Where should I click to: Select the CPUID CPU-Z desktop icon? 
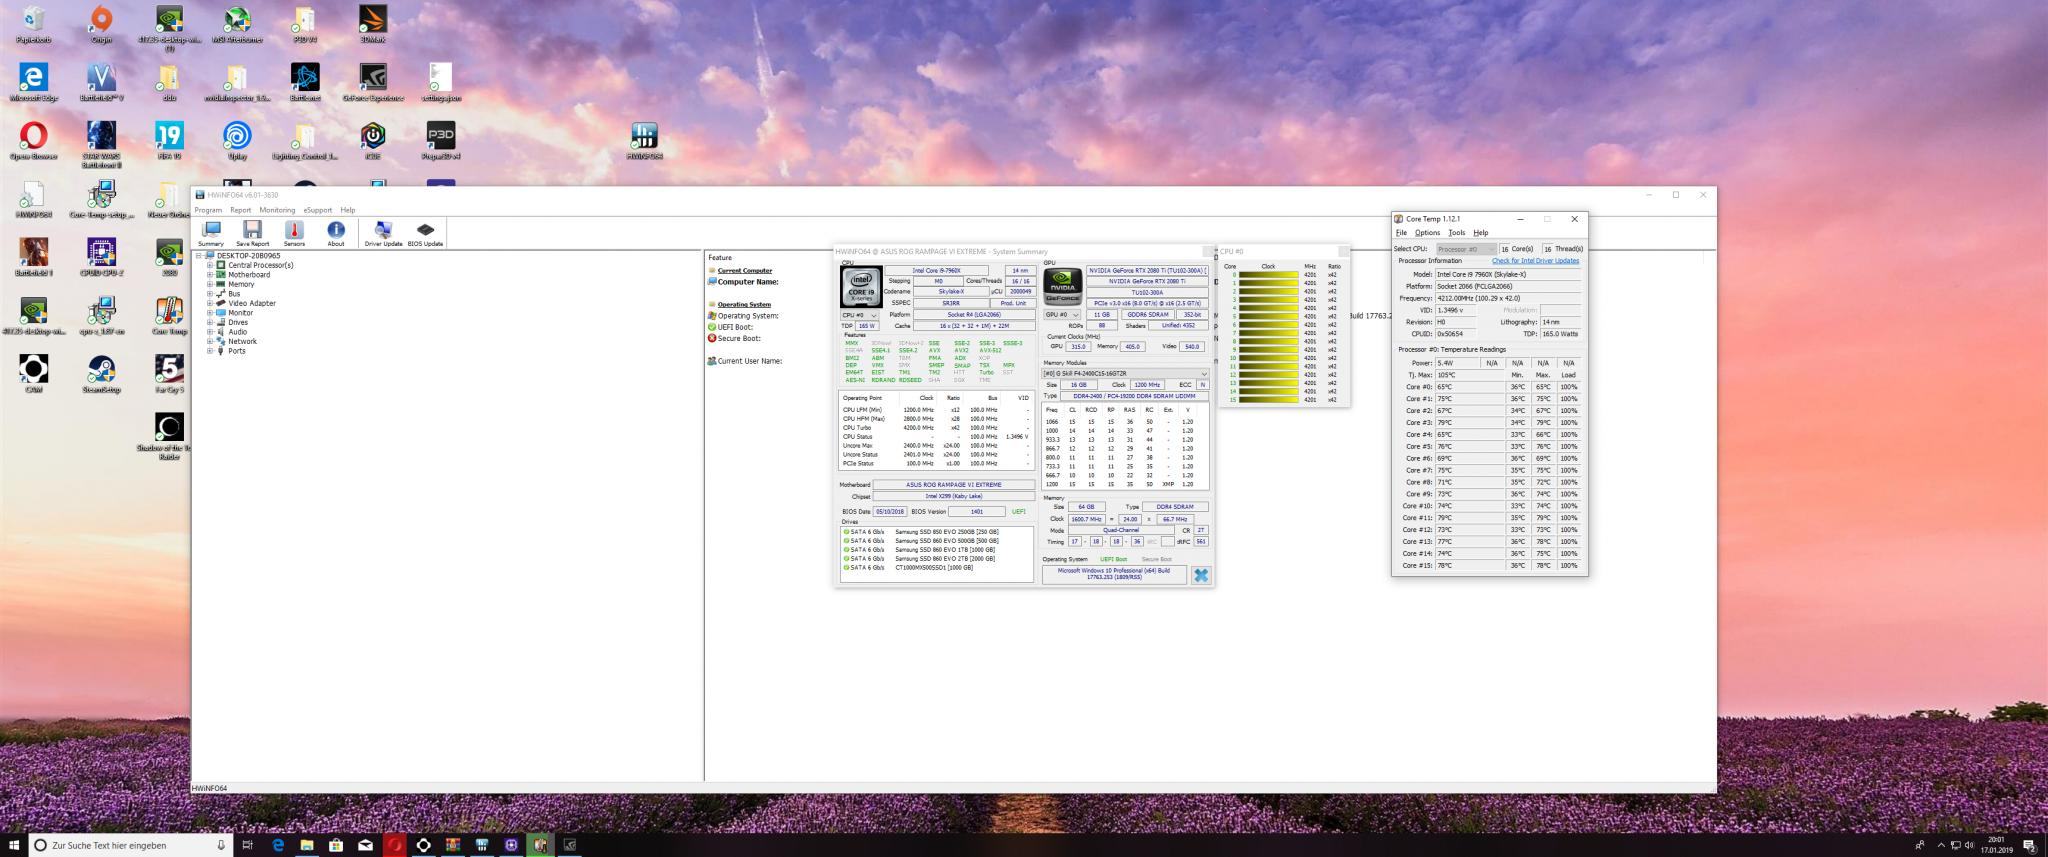point(101,257)
